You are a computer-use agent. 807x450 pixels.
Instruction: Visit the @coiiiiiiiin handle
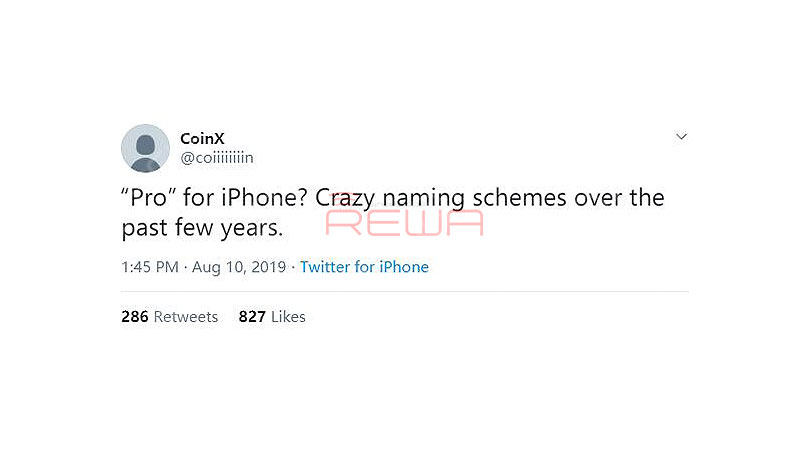pyautogui.click(x=217, y=158)
